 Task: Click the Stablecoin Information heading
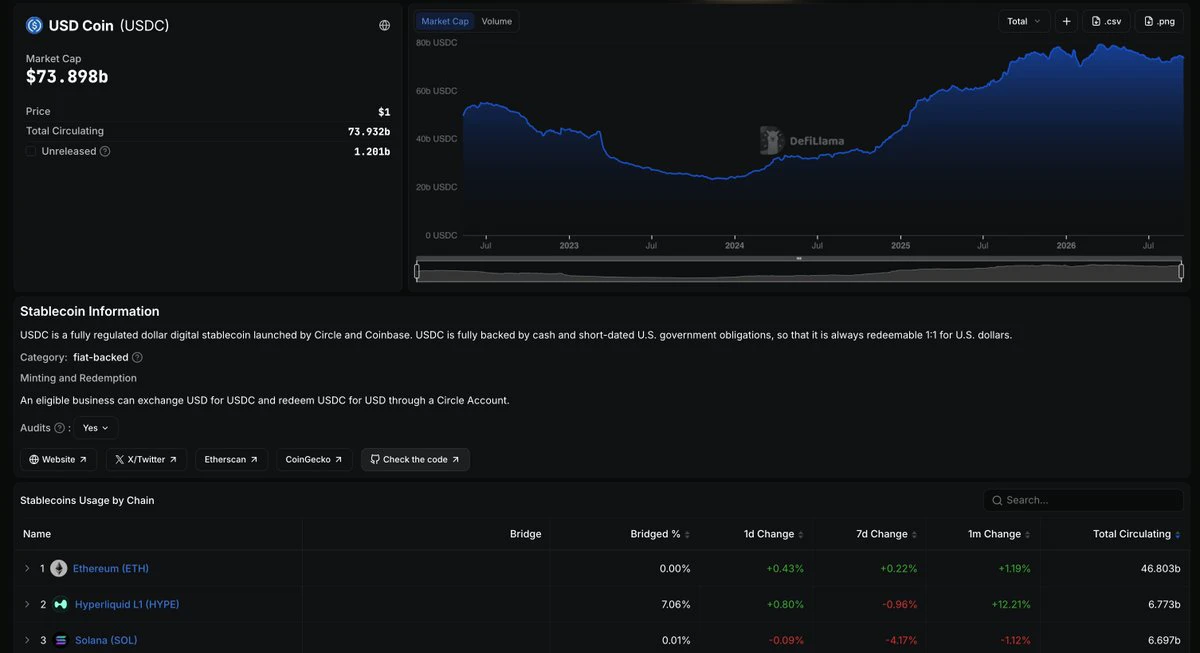(x=90, y=311)
